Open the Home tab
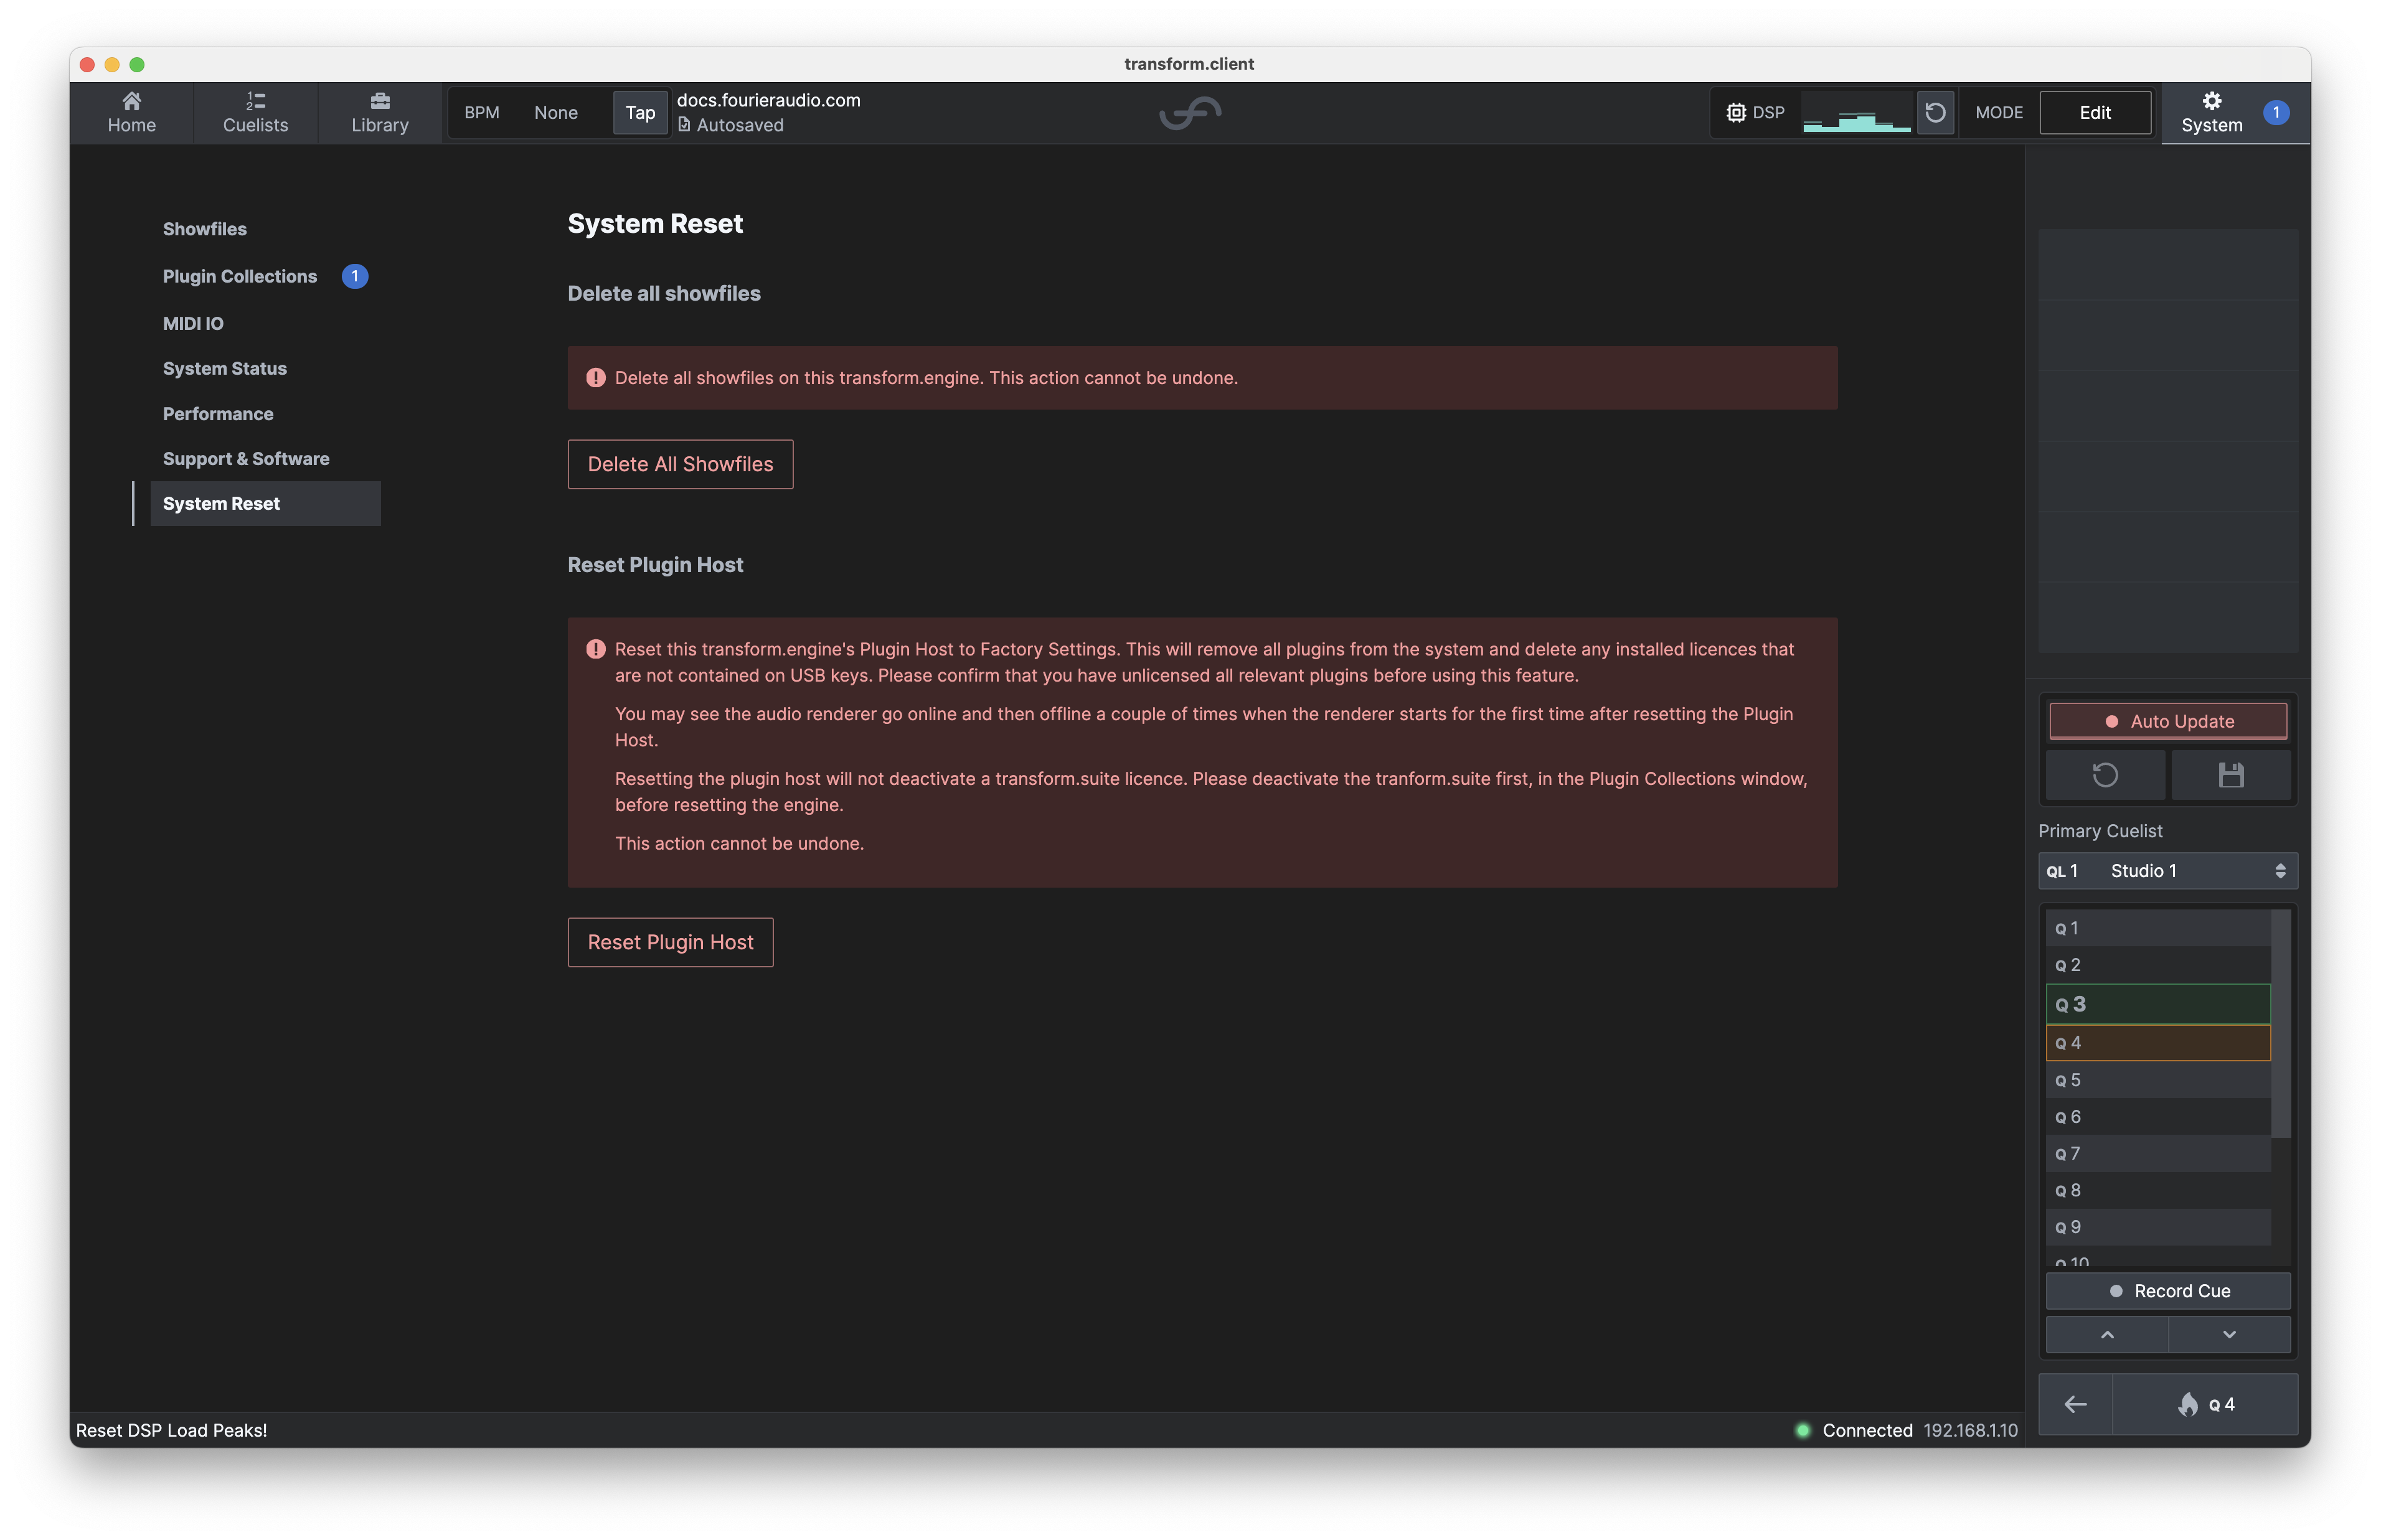This screenshot has width=2381, height=1540. coord(131,112)
